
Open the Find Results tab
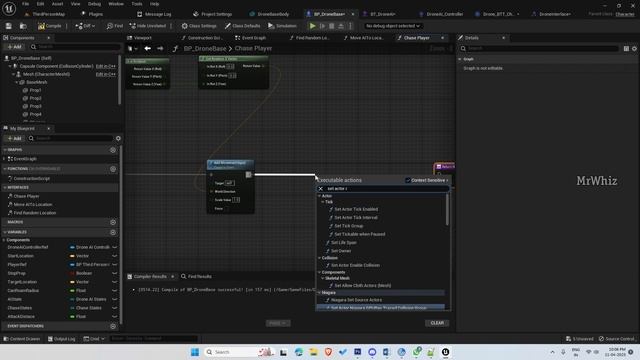point(196,276)
